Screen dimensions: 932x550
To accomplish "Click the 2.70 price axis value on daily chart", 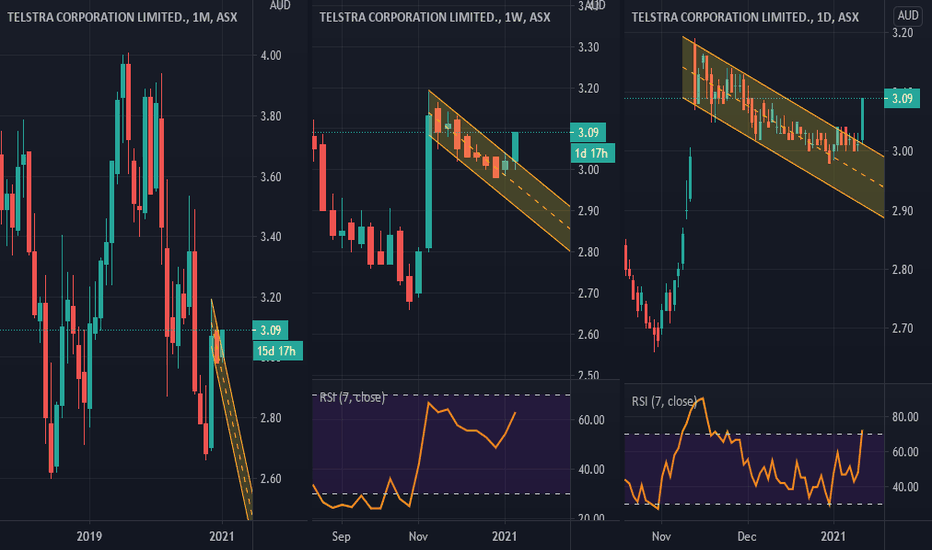I will [902, 328].
